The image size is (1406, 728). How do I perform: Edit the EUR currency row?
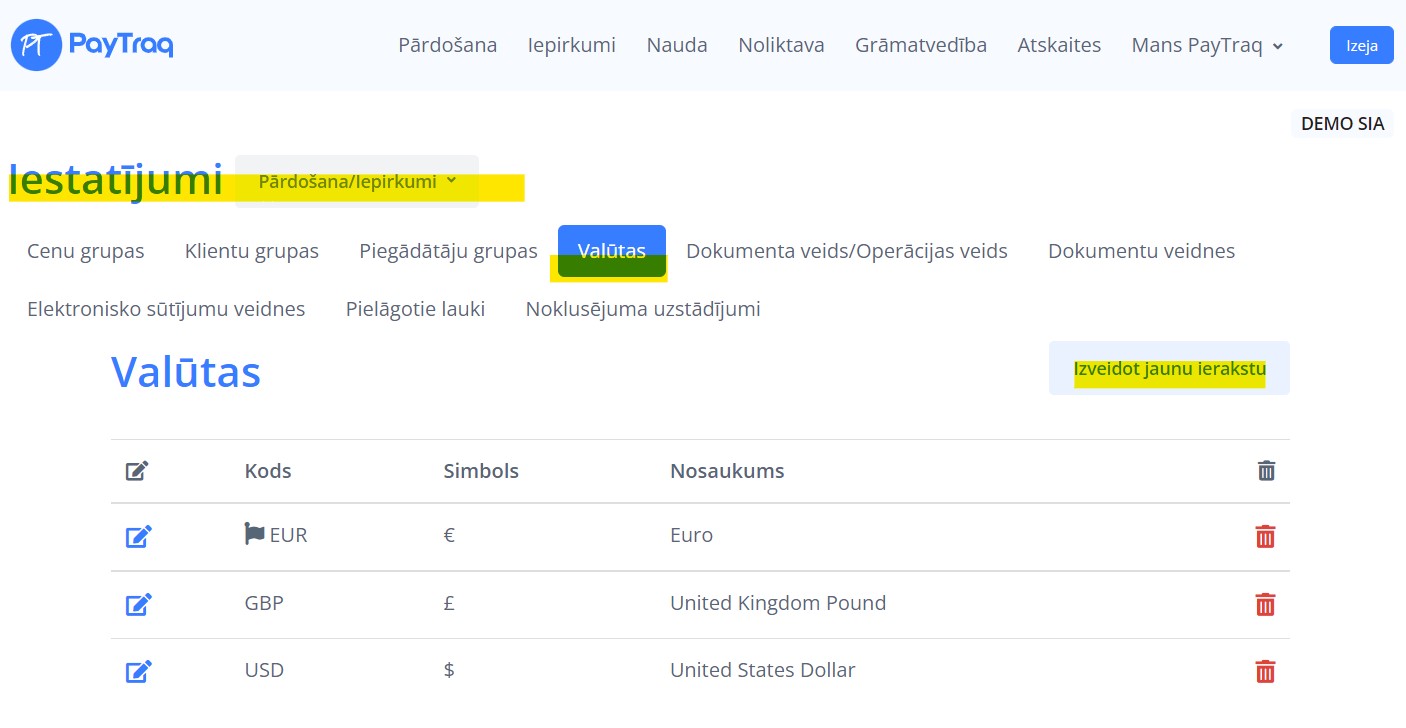click(138, 537)
